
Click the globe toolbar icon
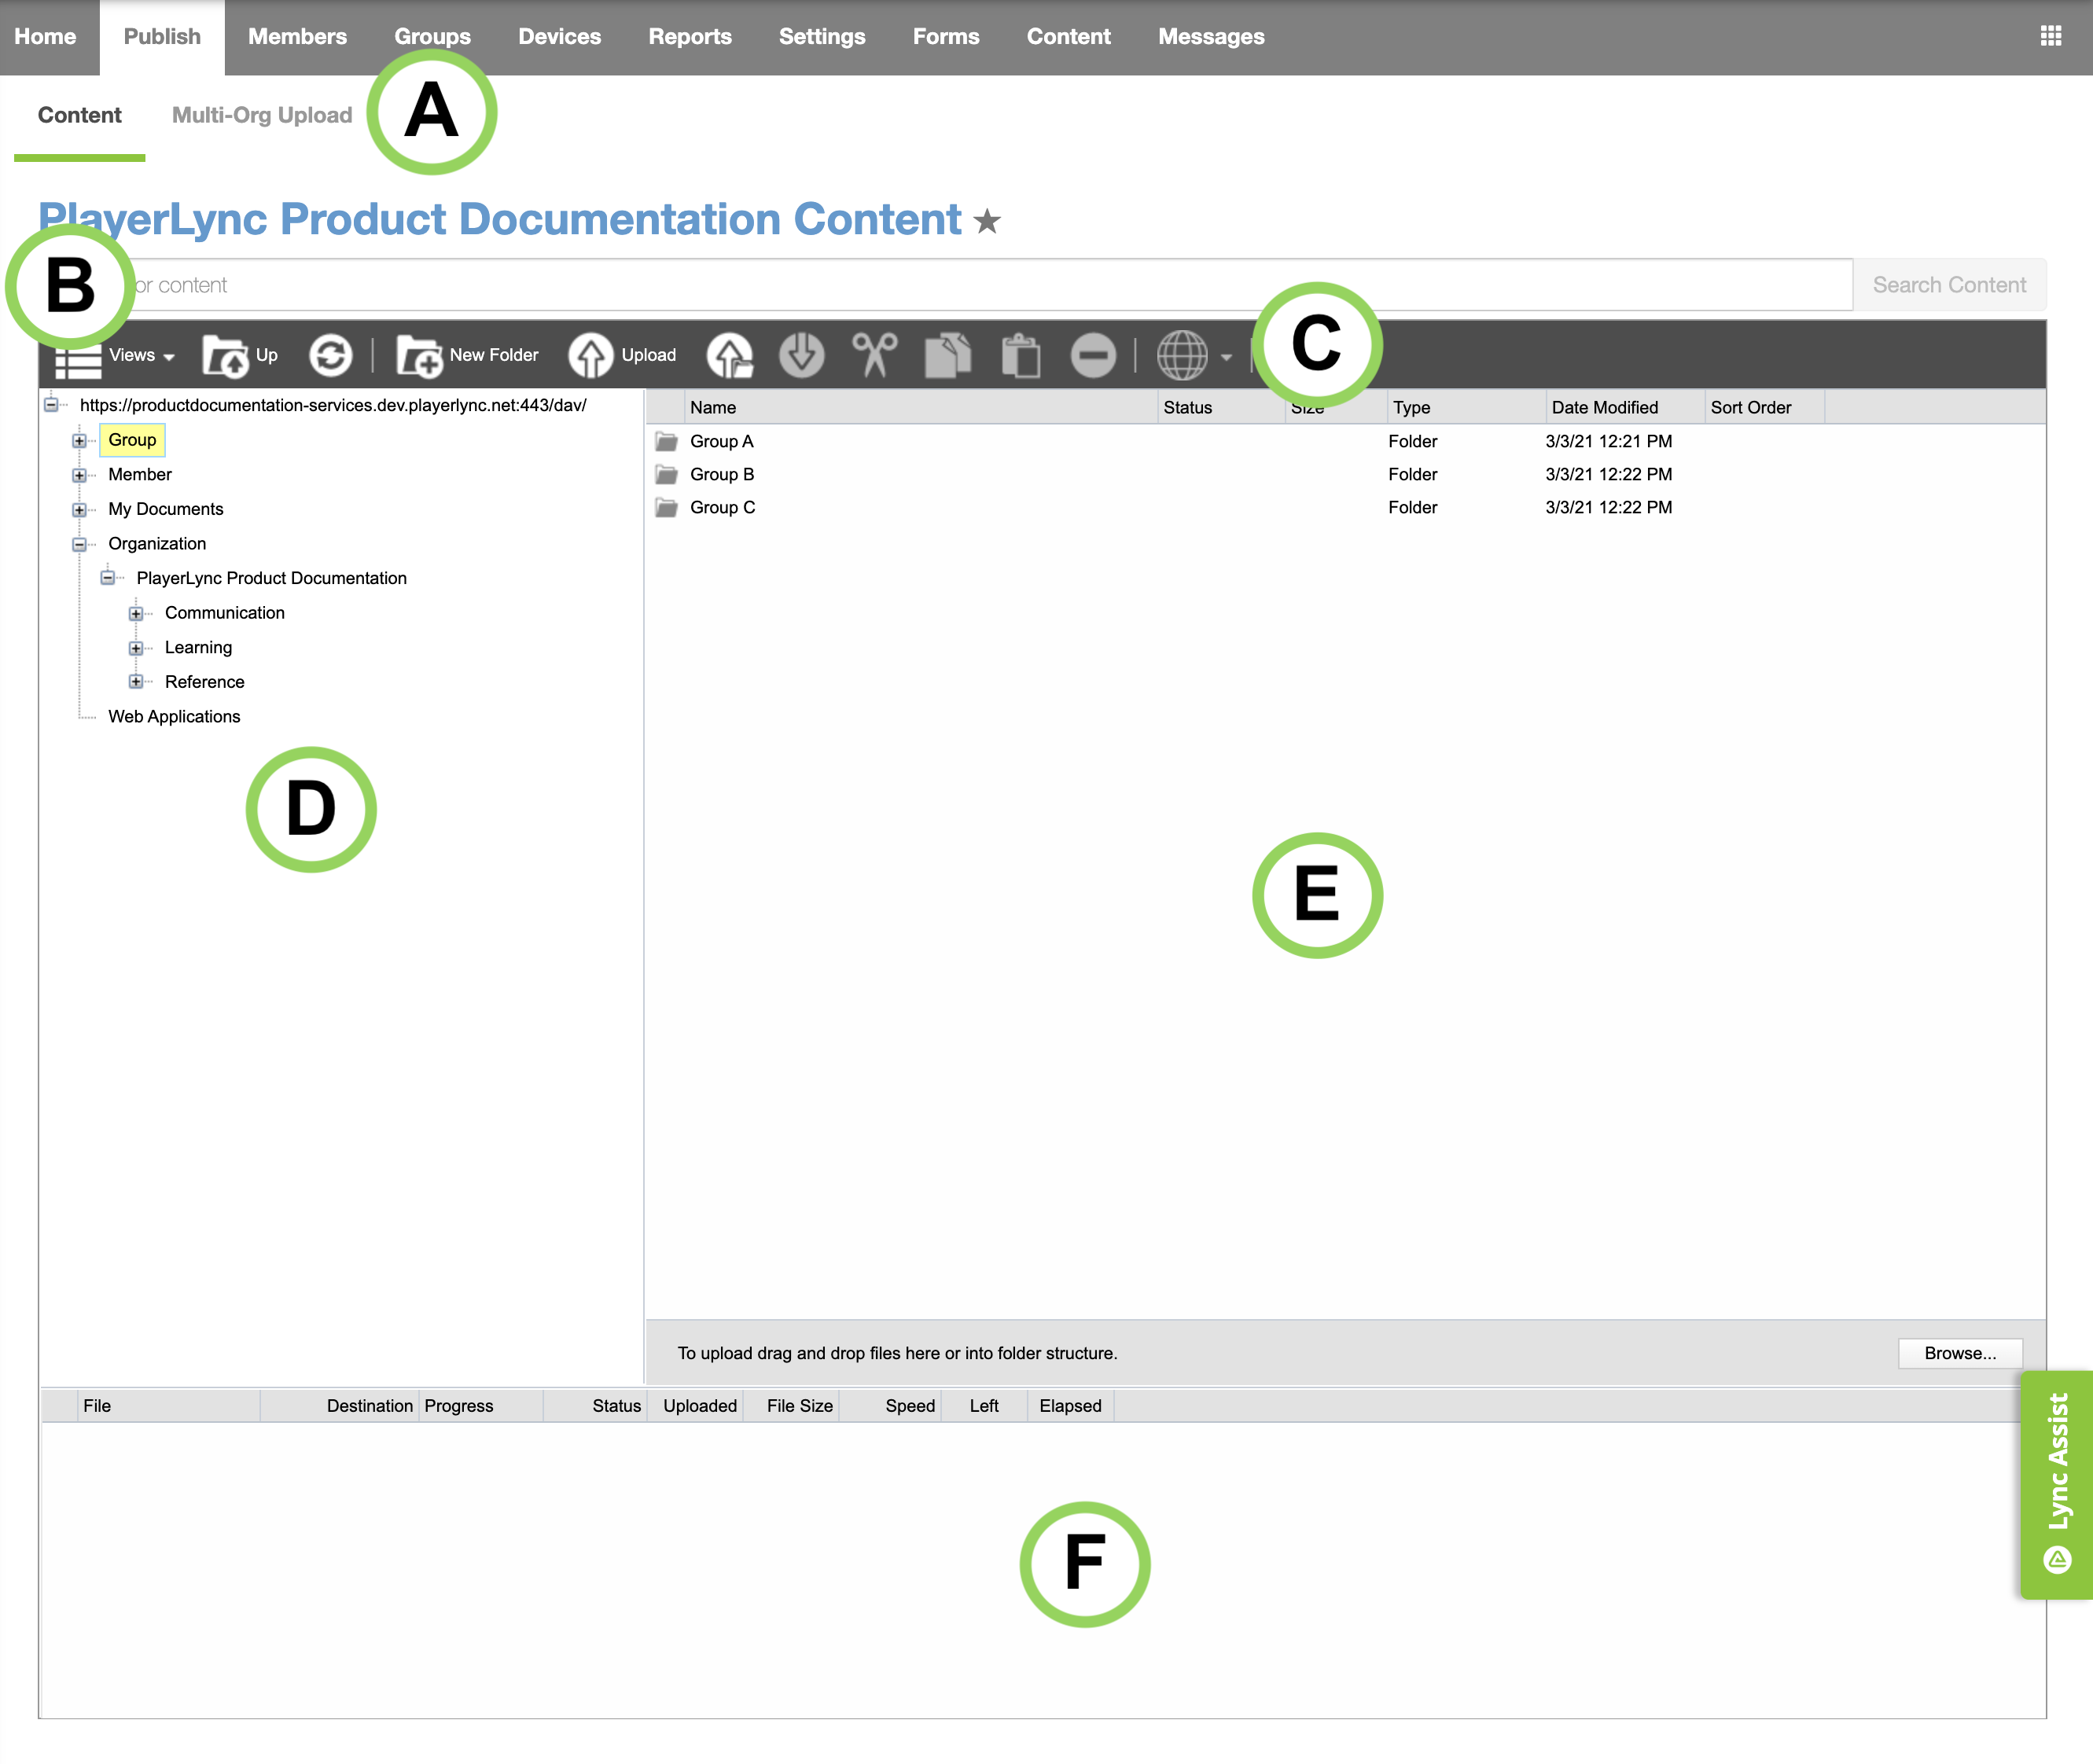pyautogui.click(x=1182, y=355)
